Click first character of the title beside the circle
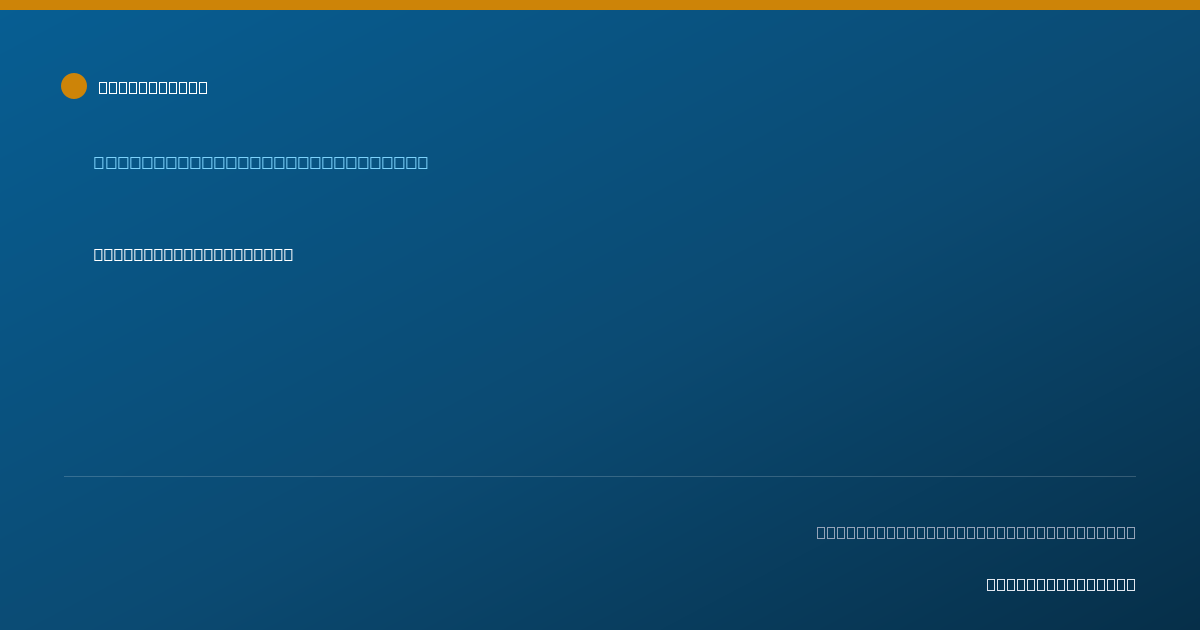Viewport: 1200px width, 630px height. 103,87
